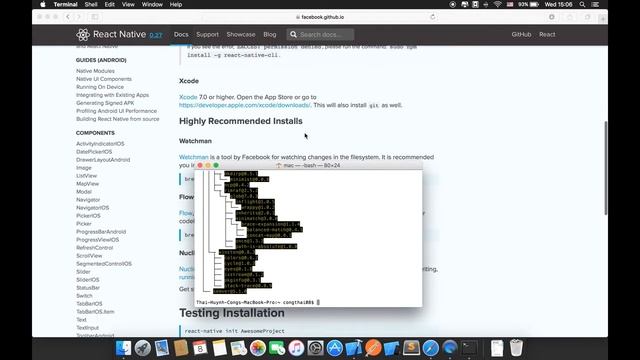The height and width of the screenshot is (360, 640).
Task: Click React Native atom logo
Action: pos(83,35)
